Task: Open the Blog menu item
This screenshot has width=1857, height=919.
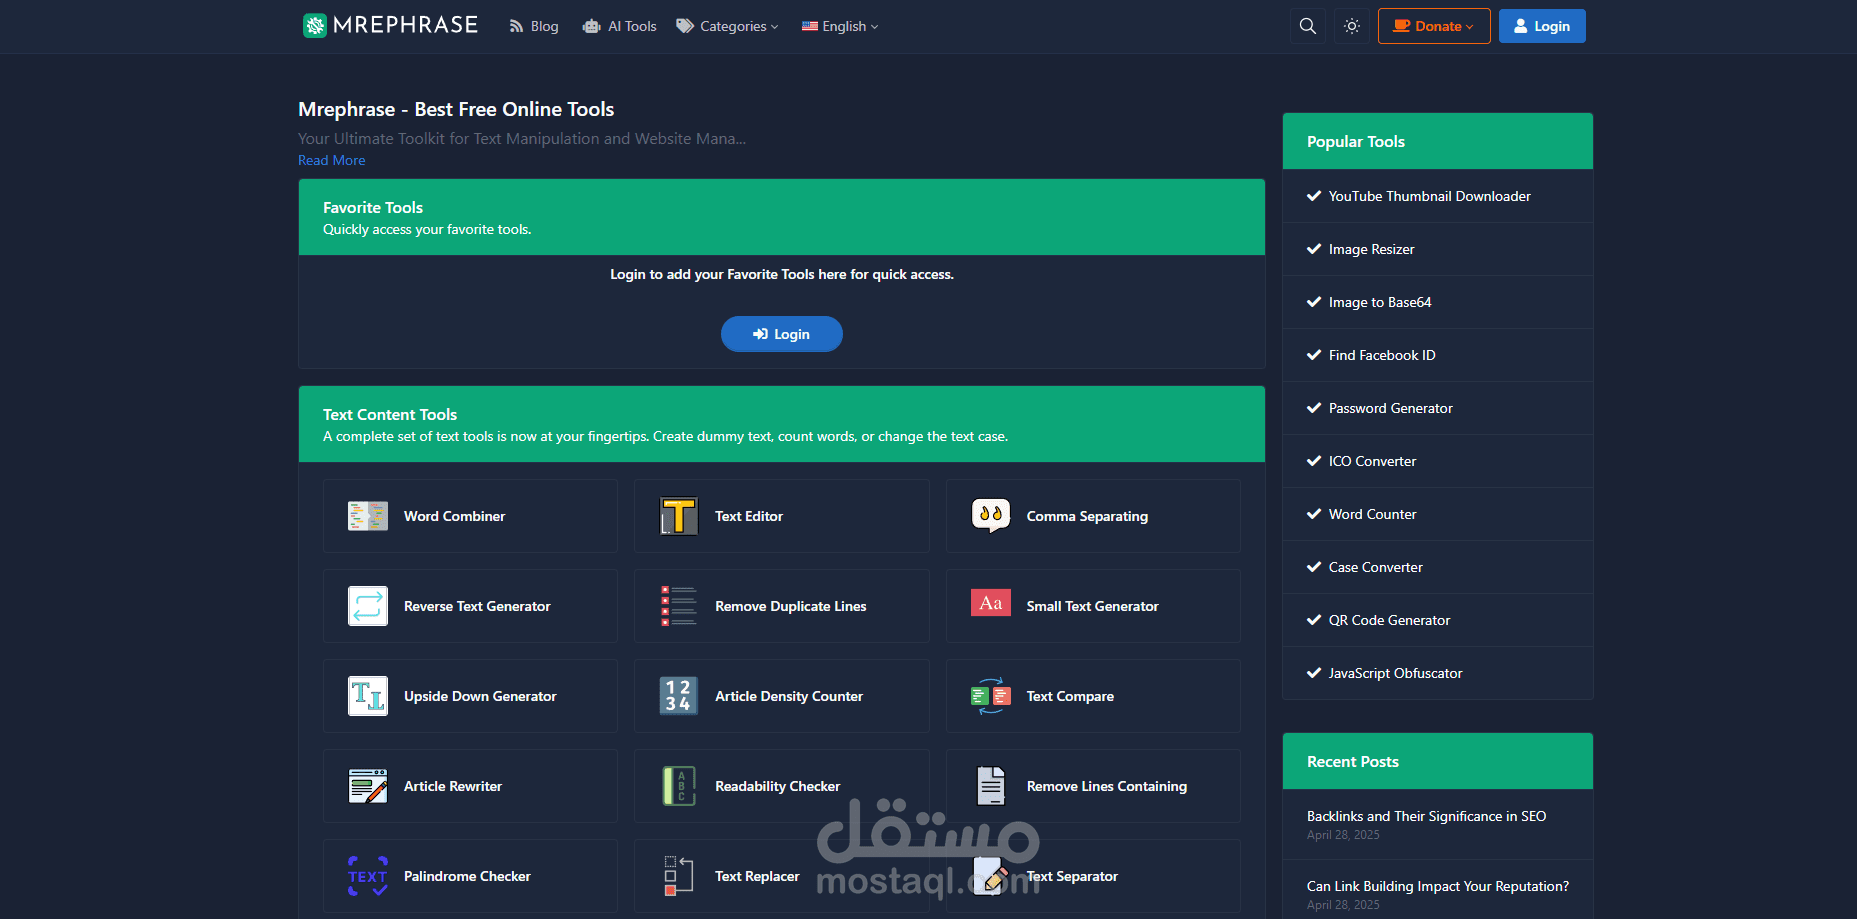Action: (534, 27)
